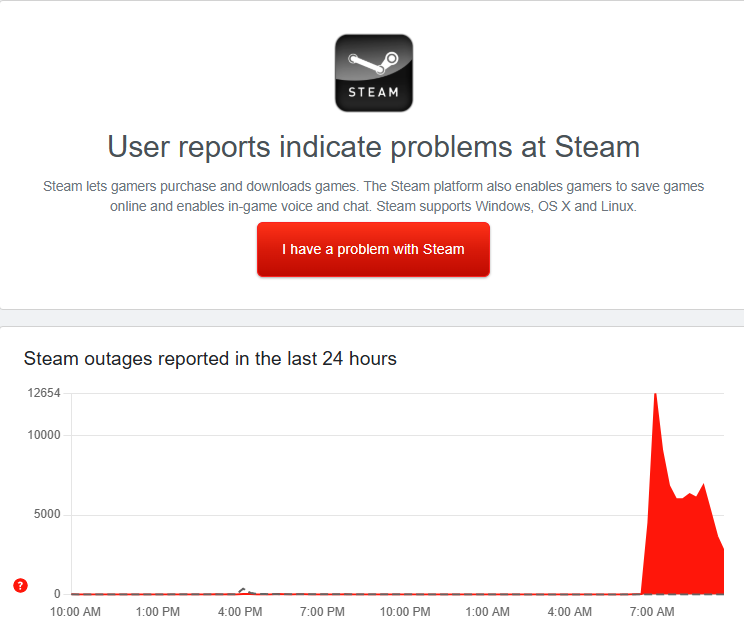Click the 10:00 AM time label

coord(75,612)
